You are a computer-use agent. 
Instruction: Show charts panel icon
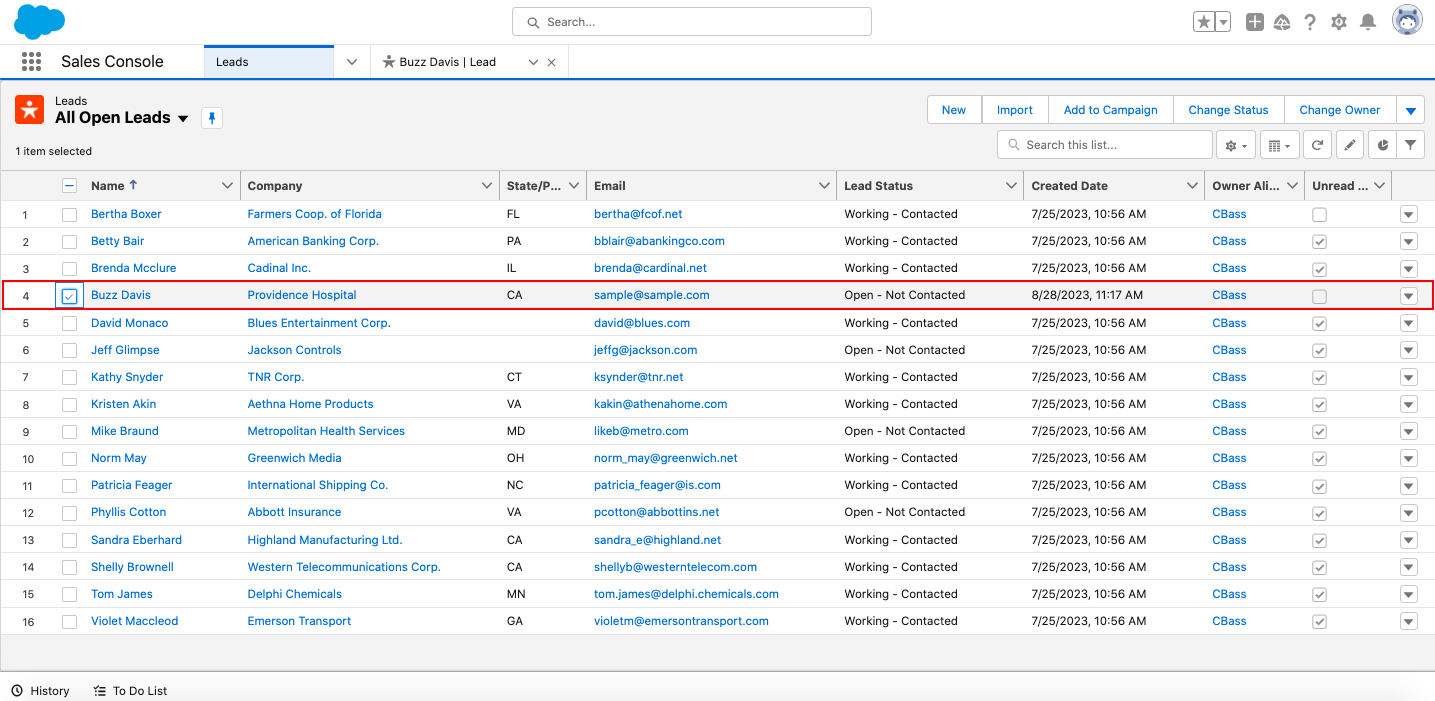coord(1382,145)
